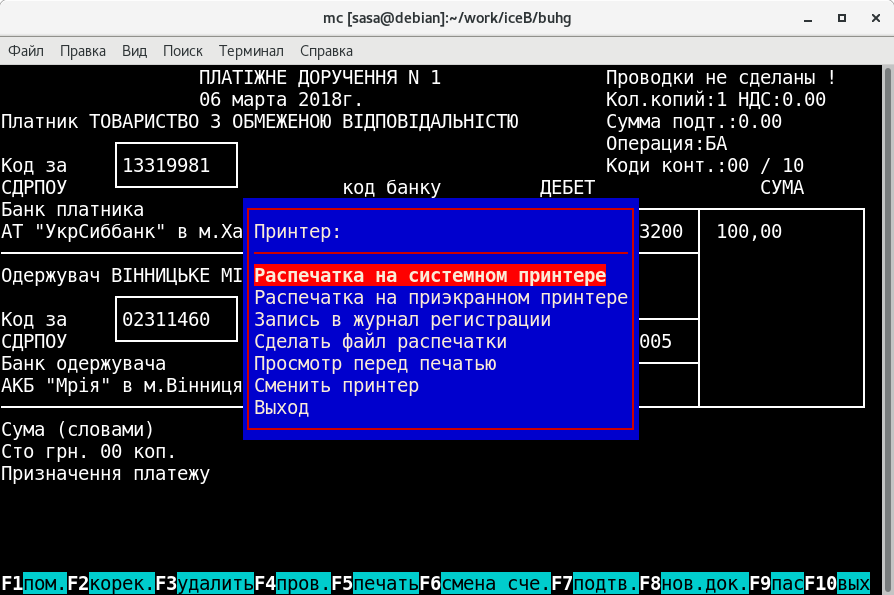
Task: Click Сто грн. 00 коп. text
Action: pos(88,452)
